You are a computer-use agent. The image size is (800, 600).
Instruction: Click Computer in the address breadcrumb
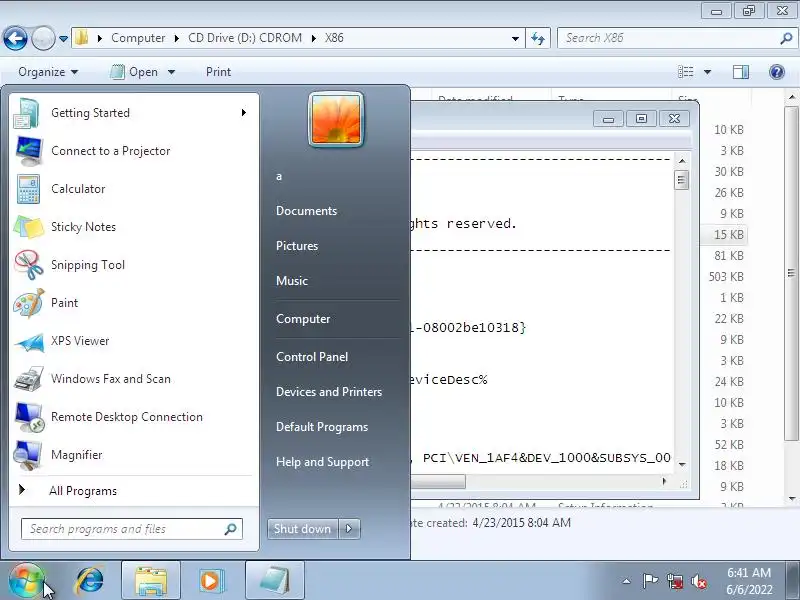[138, 38]
